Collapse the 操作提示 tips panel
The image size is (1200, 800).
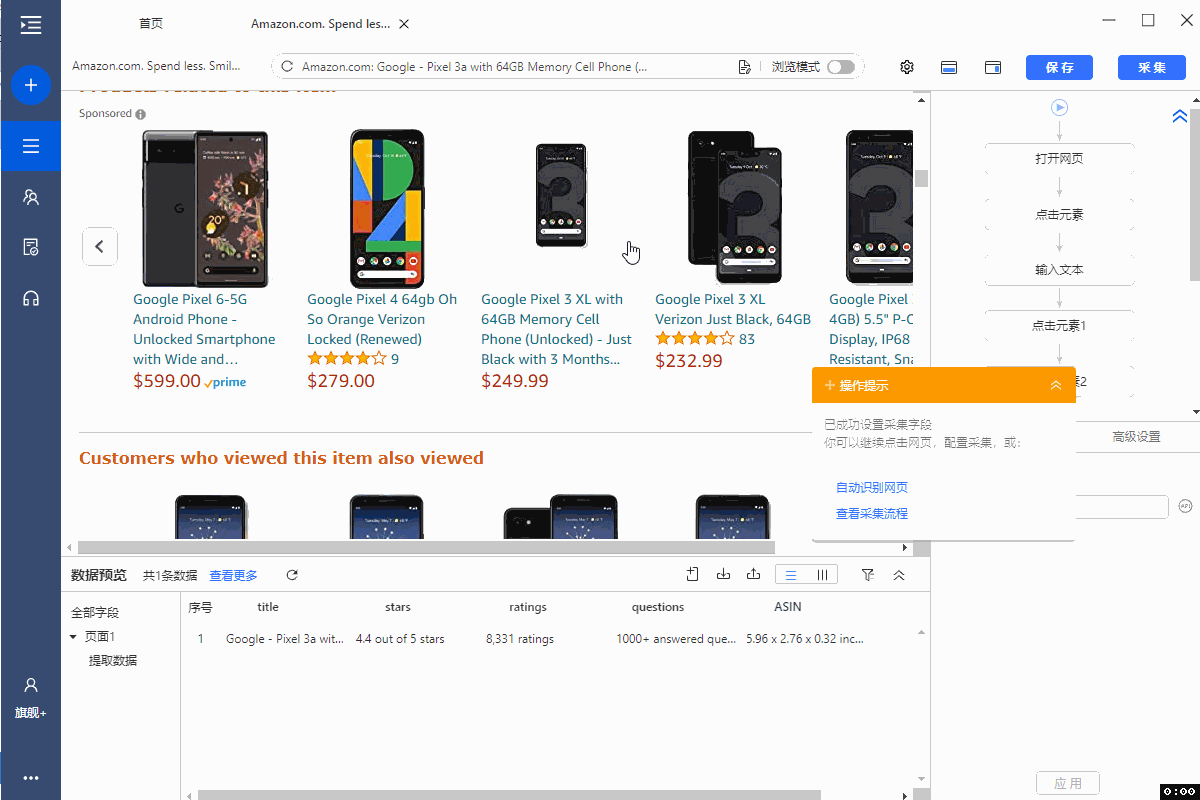(x=1056, y=385)
